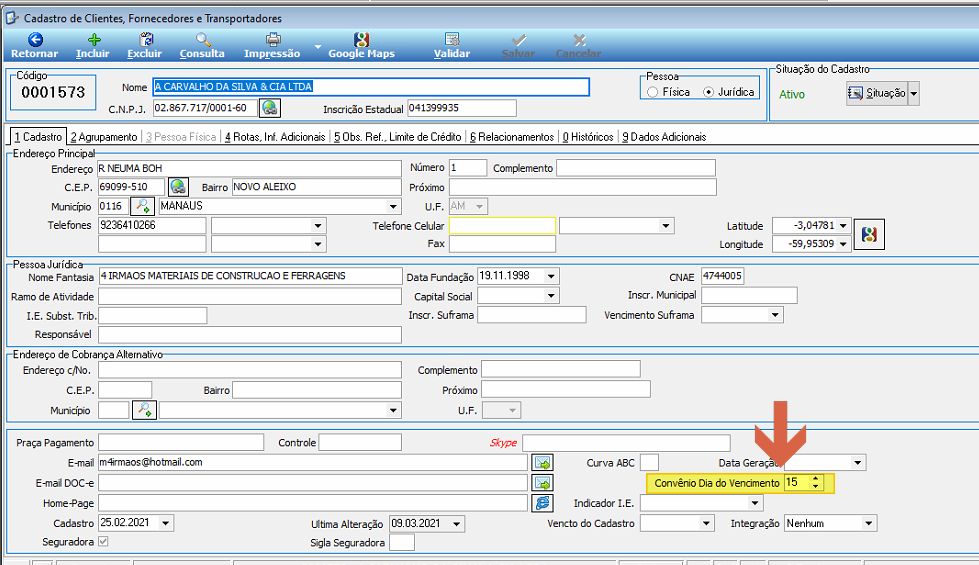Screen dimensions: 979x565
Task: Switch to the 2 Agrupamento tab
Action: [x=104, y=137]
